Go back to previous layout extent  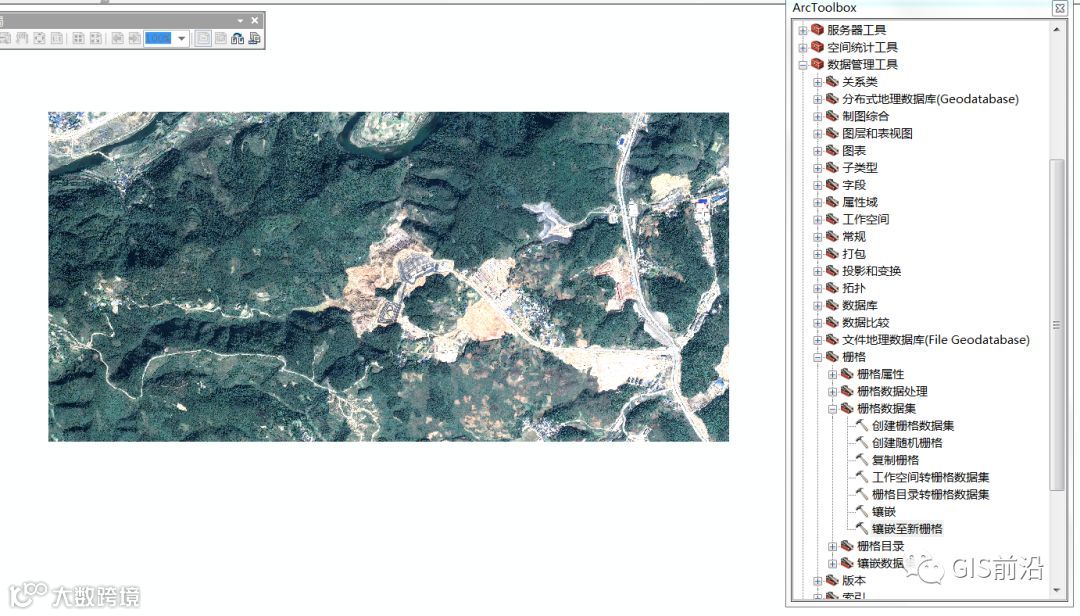118,38
